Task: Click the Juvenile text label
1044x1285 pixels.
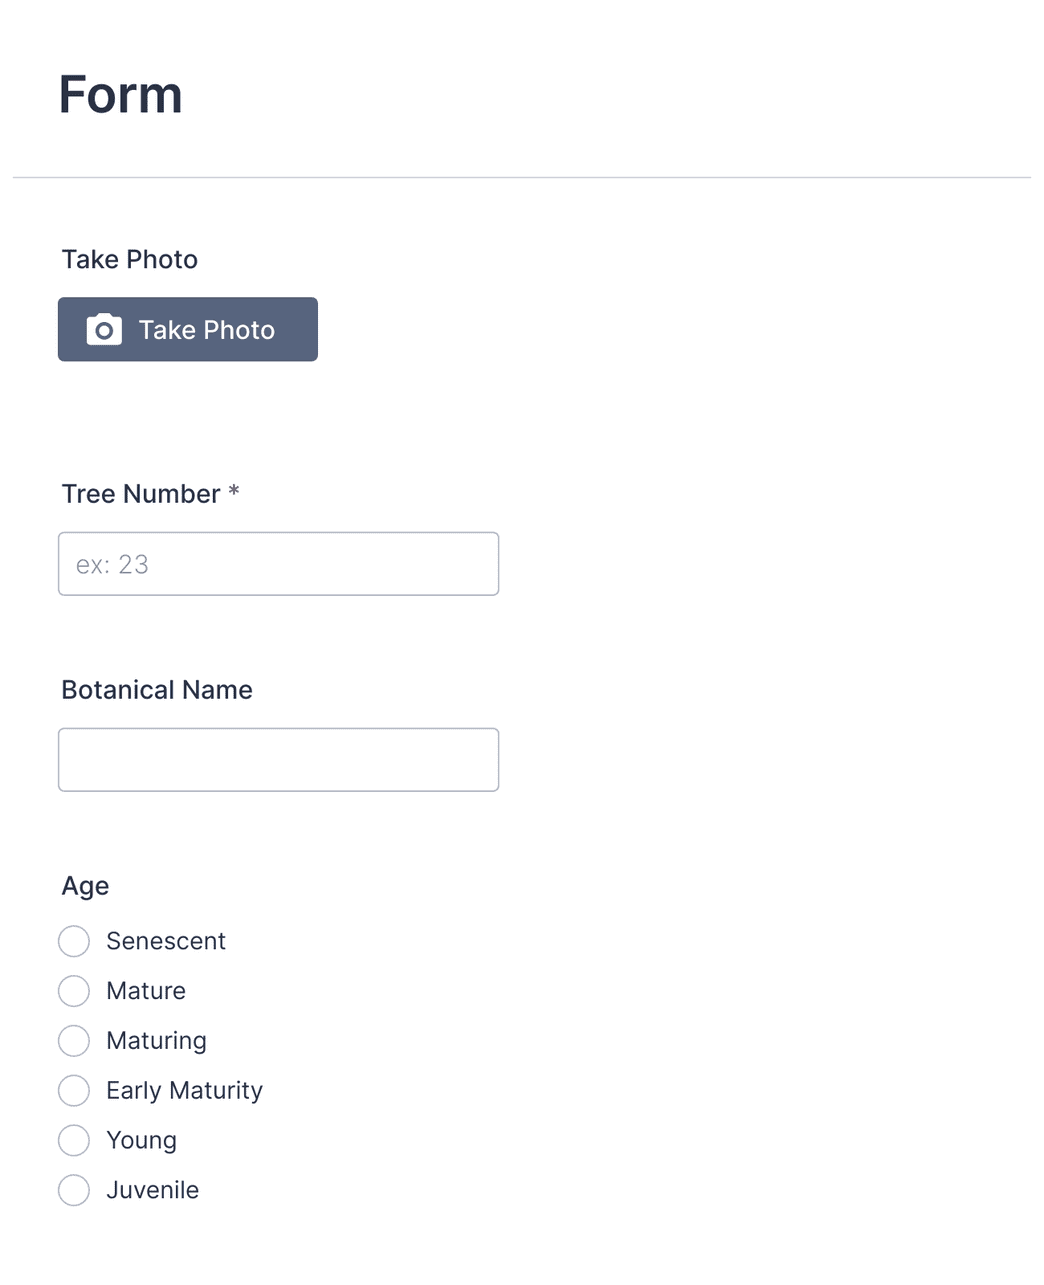Action: [152, 1191]
